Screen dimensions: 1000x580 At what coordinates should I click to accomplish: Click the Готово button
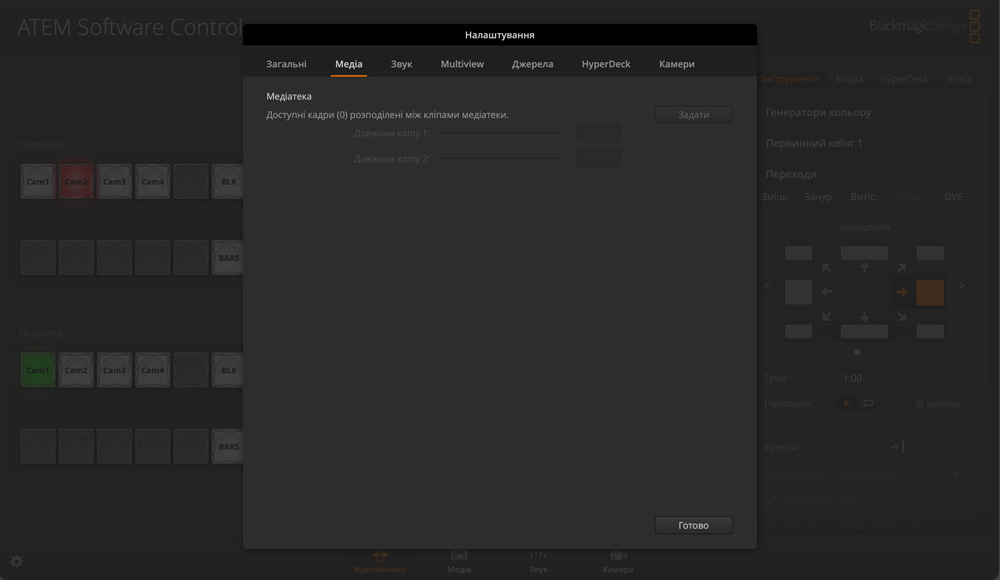(x=693, y=525)
